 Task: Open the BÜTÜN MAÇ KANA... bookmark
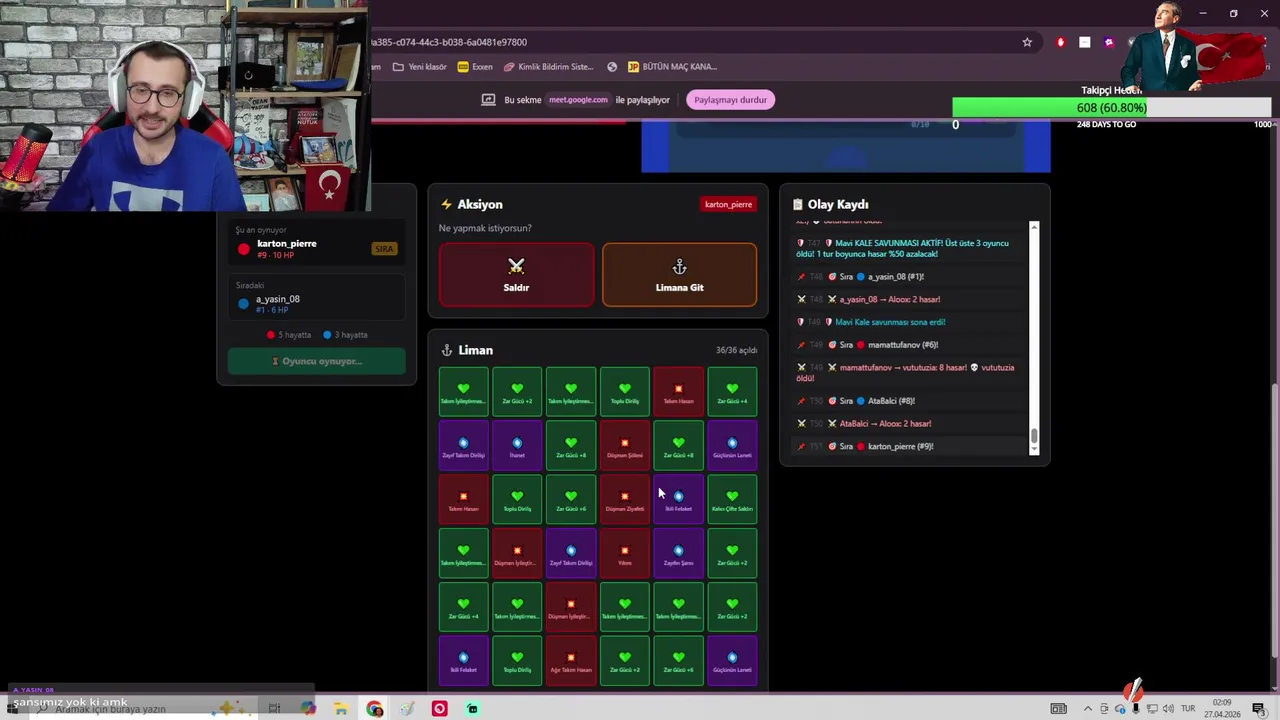pos(672,67)
